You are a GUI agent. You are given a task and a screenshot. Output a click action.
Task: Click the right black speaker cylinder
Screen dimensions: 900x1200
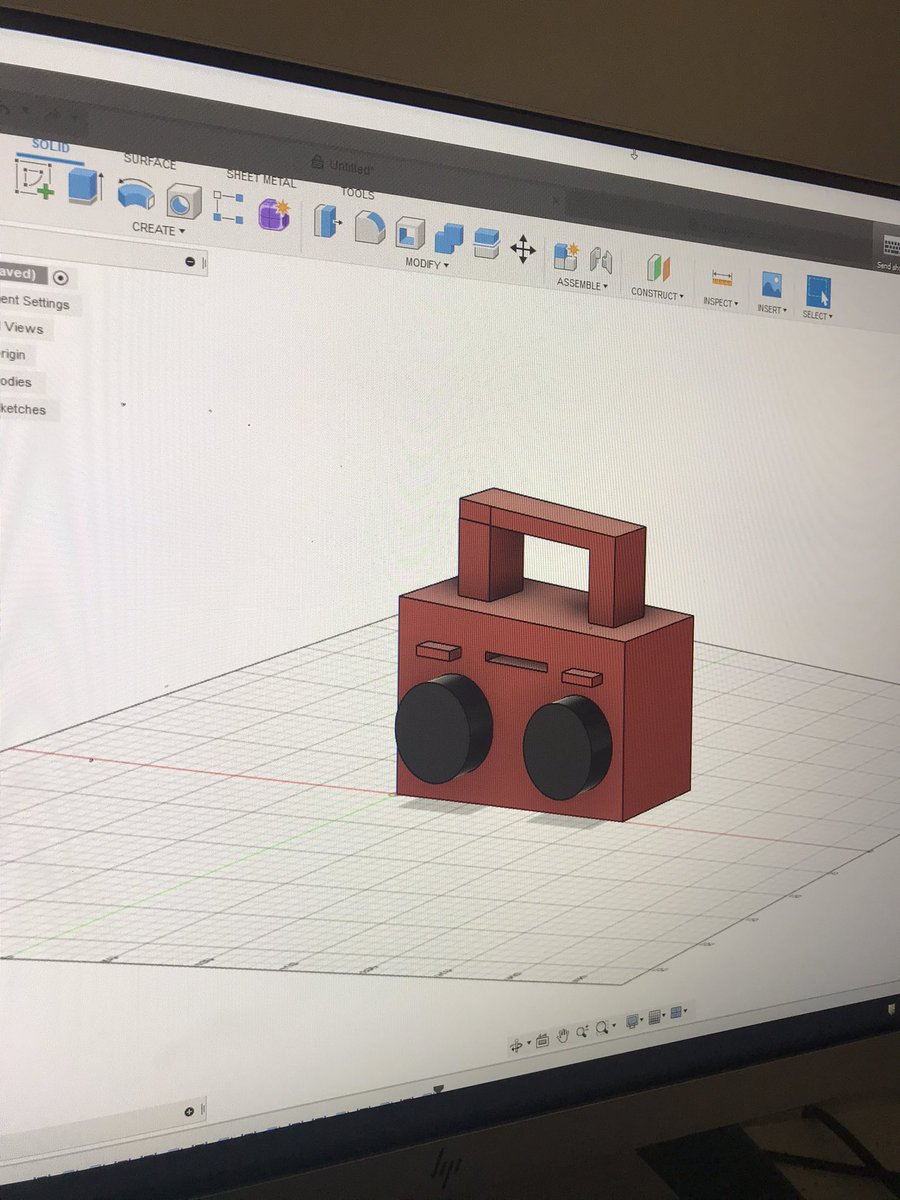[x=567, y=748]
